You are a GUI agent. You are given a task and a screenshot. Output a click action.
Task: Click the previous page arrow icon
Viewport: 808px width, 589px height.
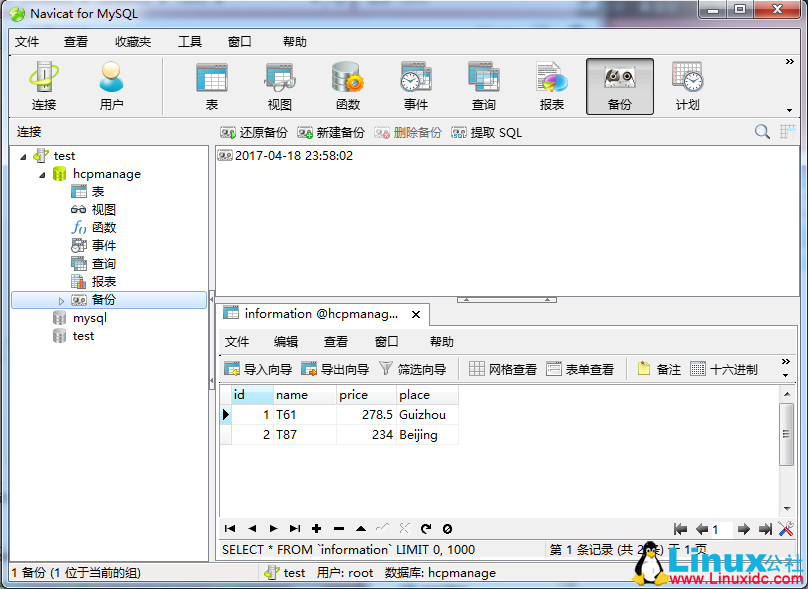[702, 529]
